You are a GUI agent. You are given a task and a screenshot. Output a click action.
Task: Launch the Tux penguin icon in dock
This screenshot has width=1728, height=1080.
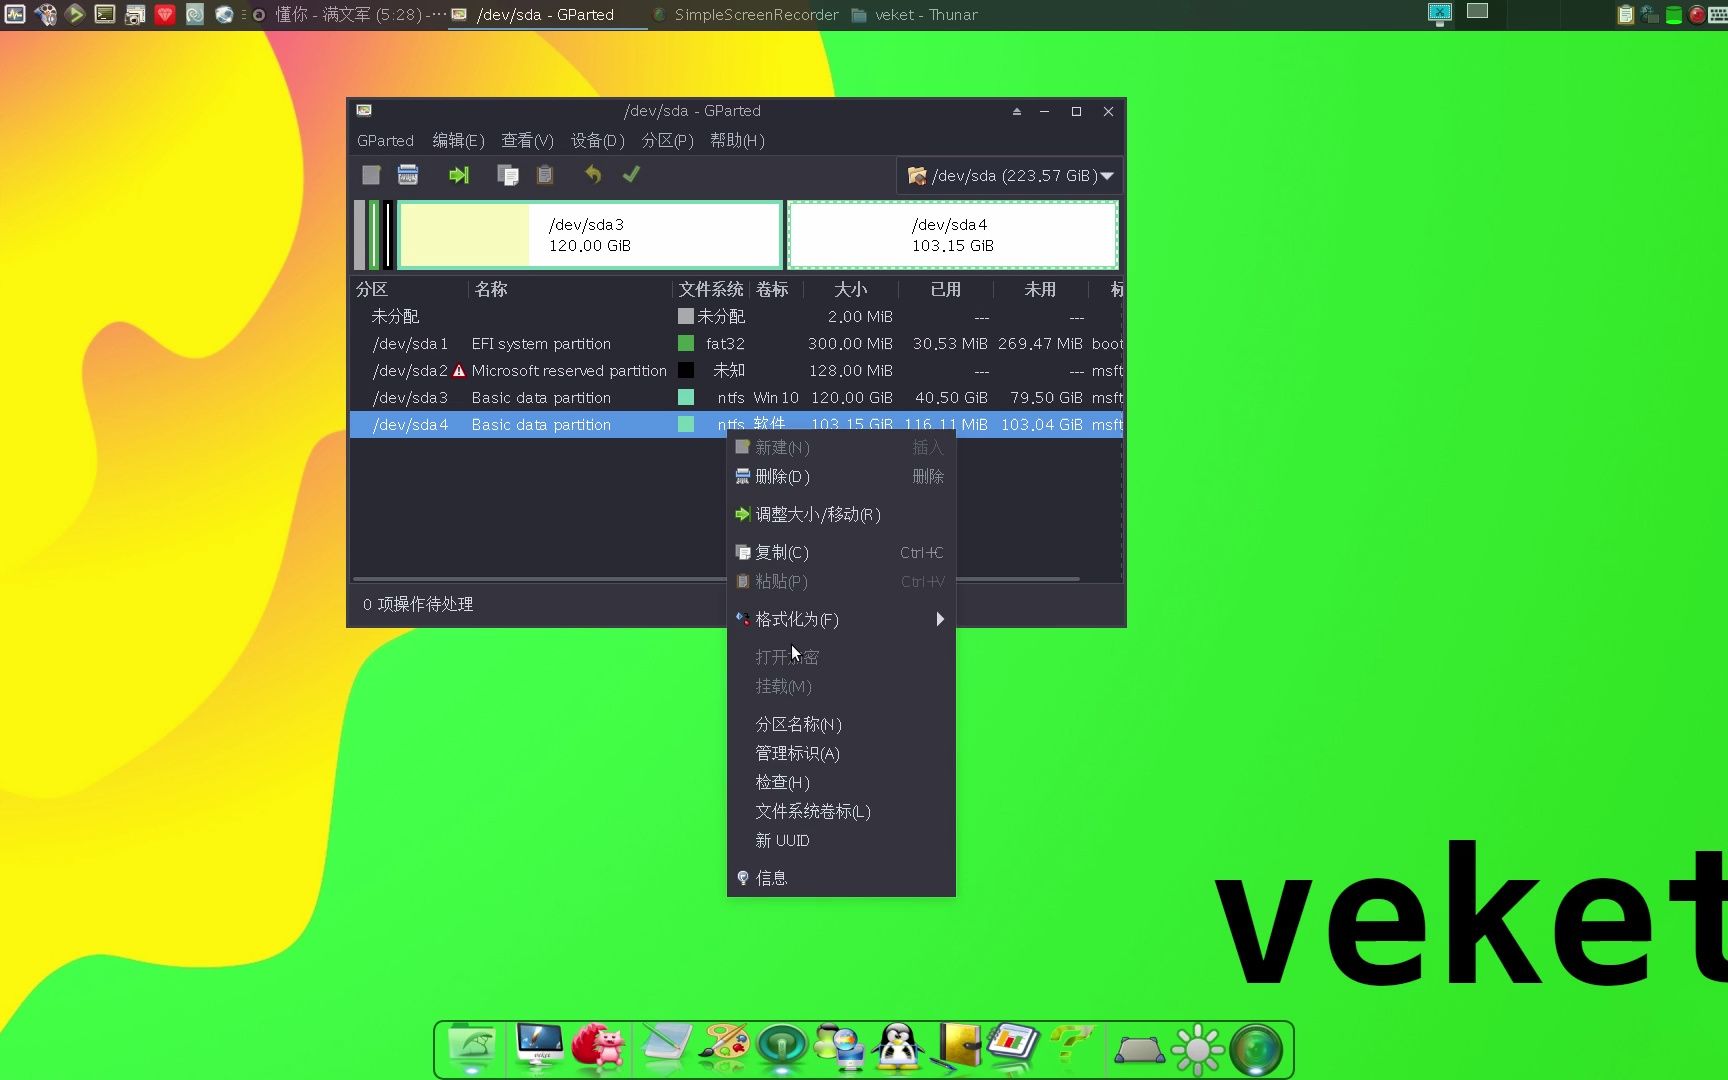pyautogui.click(x=898, y=1047)
